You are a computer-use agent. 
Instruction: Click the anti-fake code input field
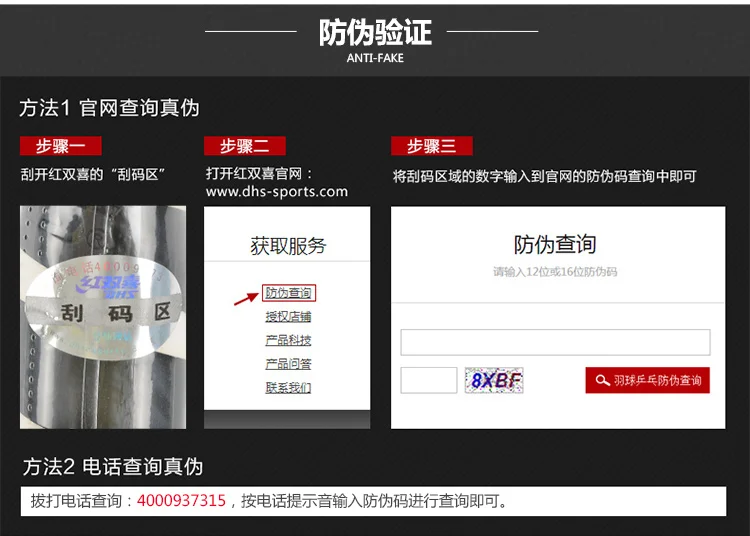click(555, 342)
